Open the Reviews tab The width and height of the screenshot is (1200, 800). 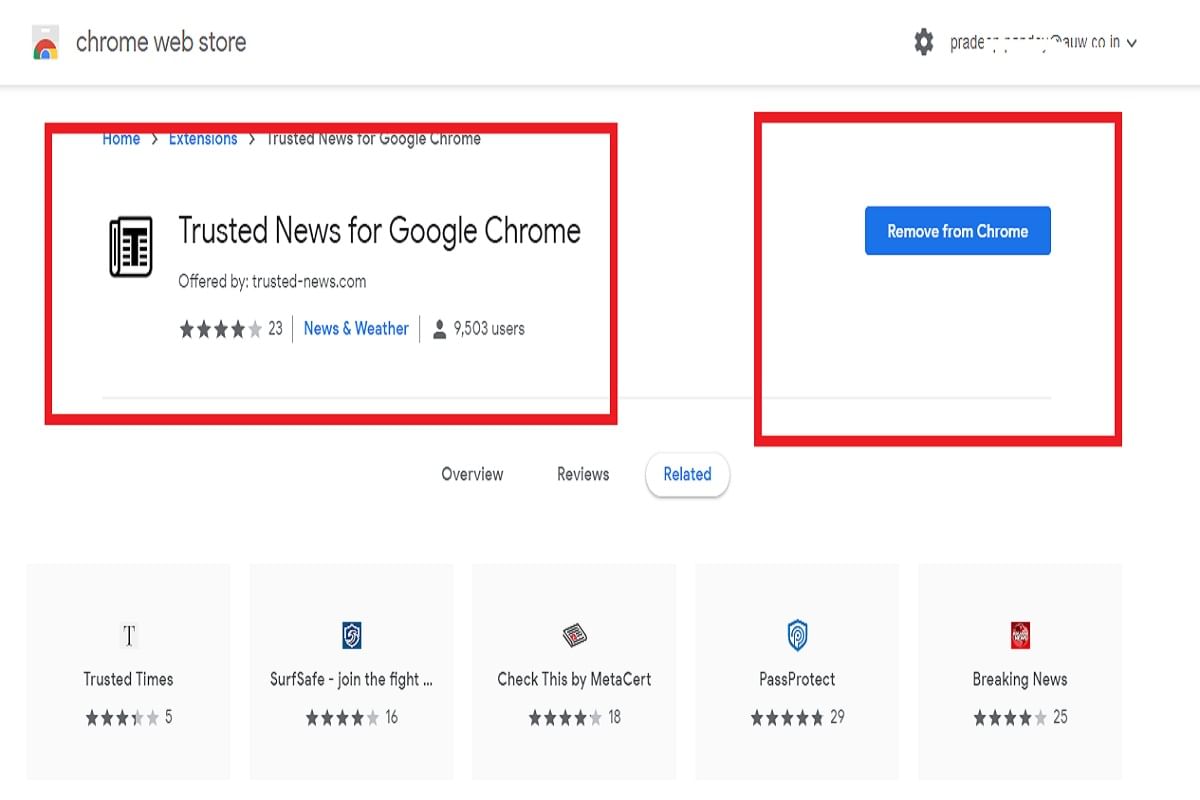pyautogui.click(x=582, y=475)
